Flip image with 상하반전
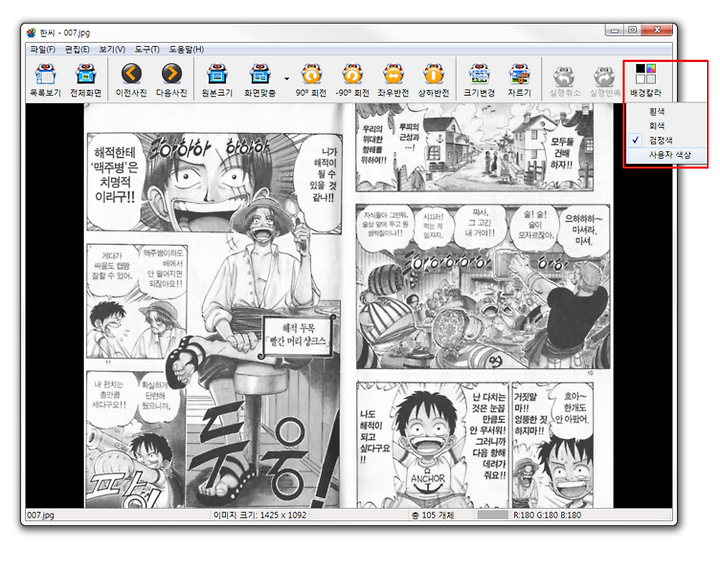This screenshot has height=570, width=720. (433, 80)
